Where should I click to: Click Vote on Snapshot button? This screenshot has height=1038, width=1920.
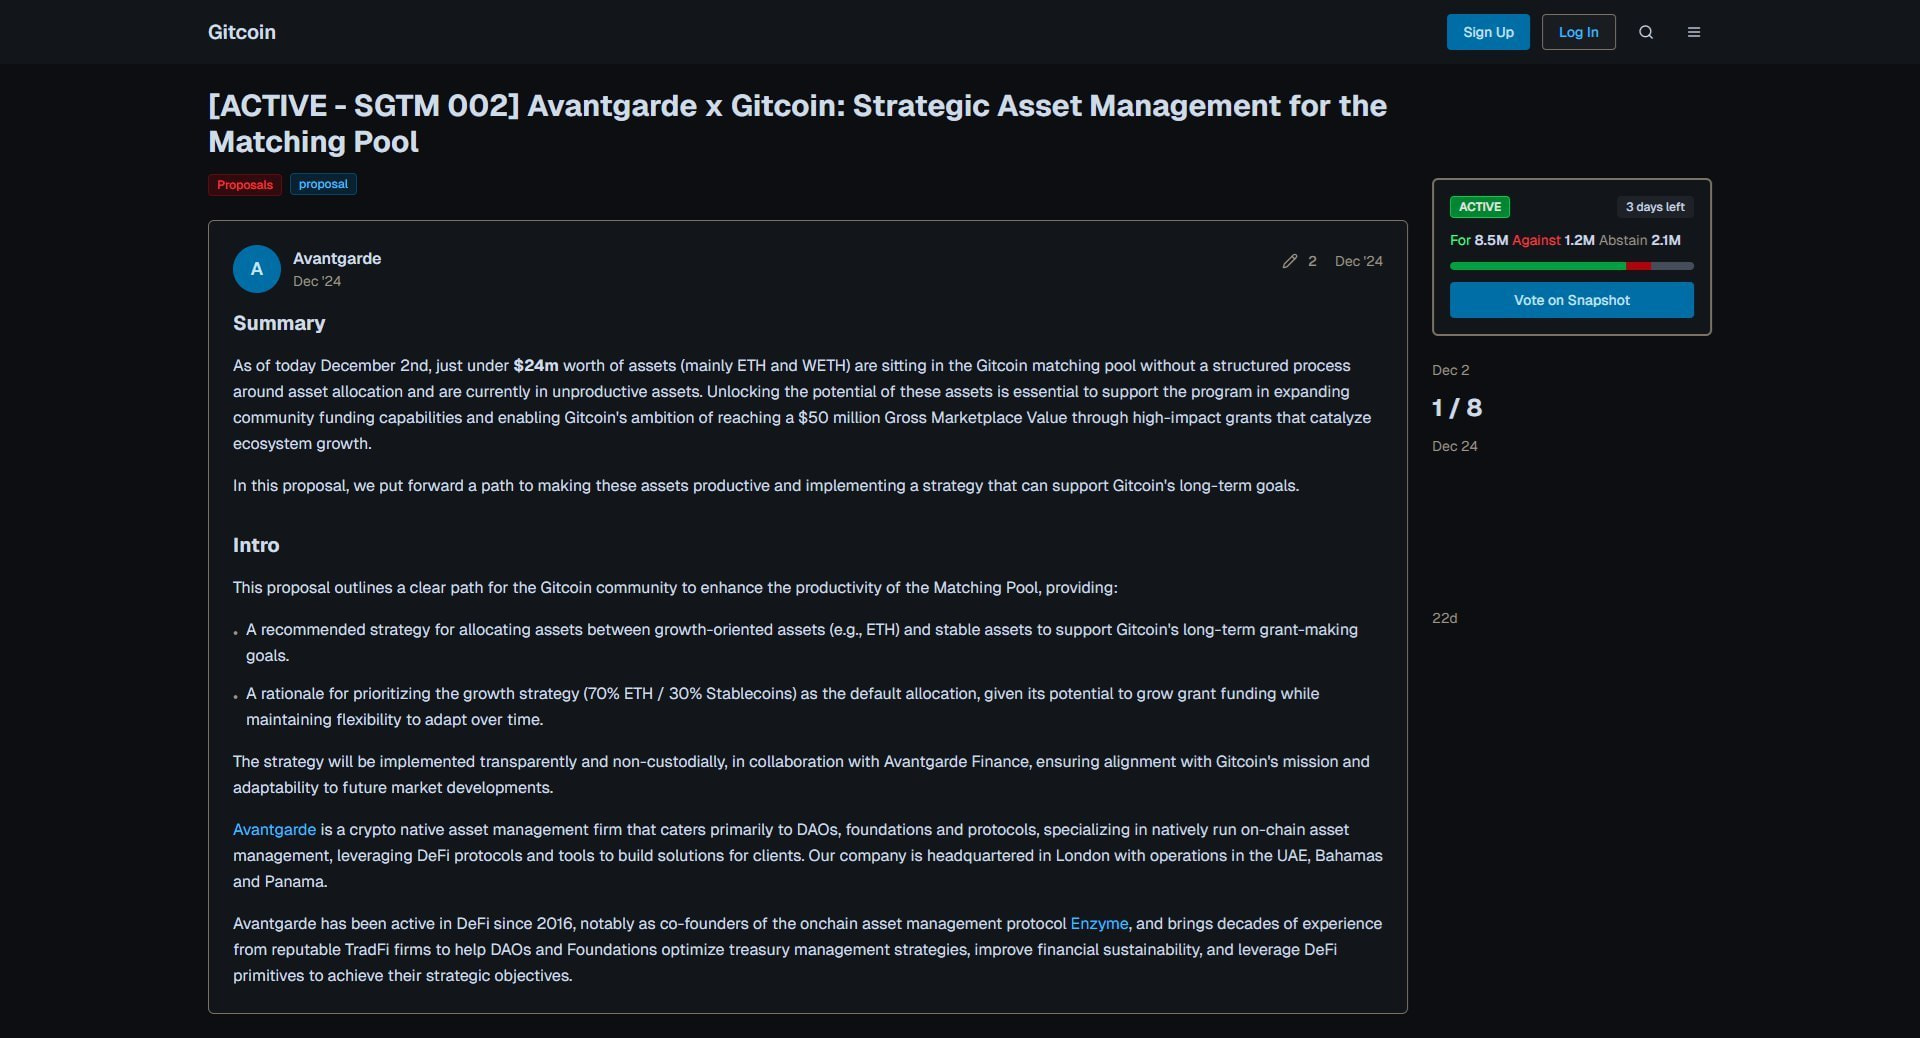[1571, 300]
